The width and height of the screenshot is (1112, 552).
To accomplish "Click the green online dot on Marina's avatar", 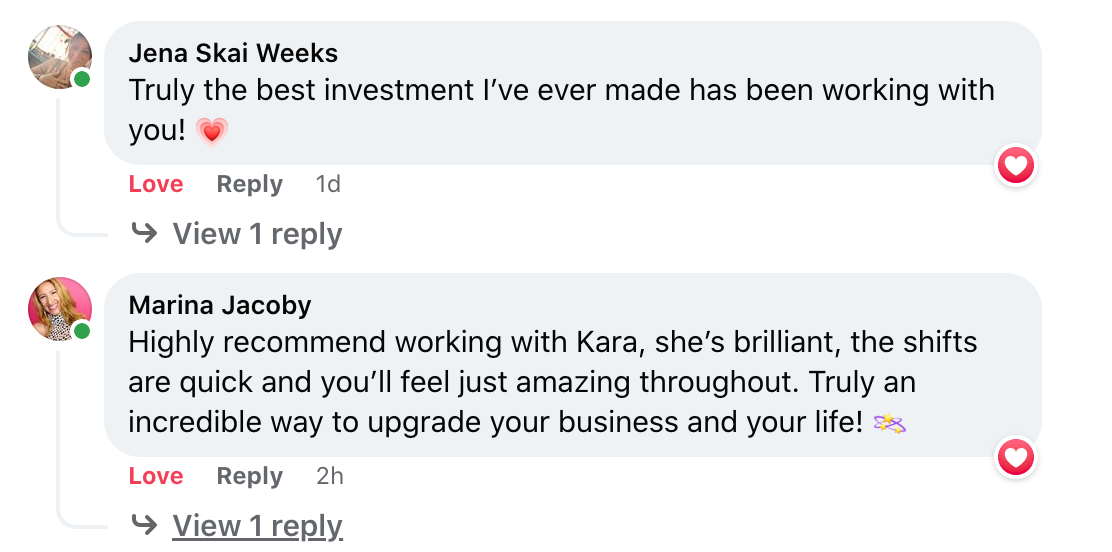I will 82,331.
